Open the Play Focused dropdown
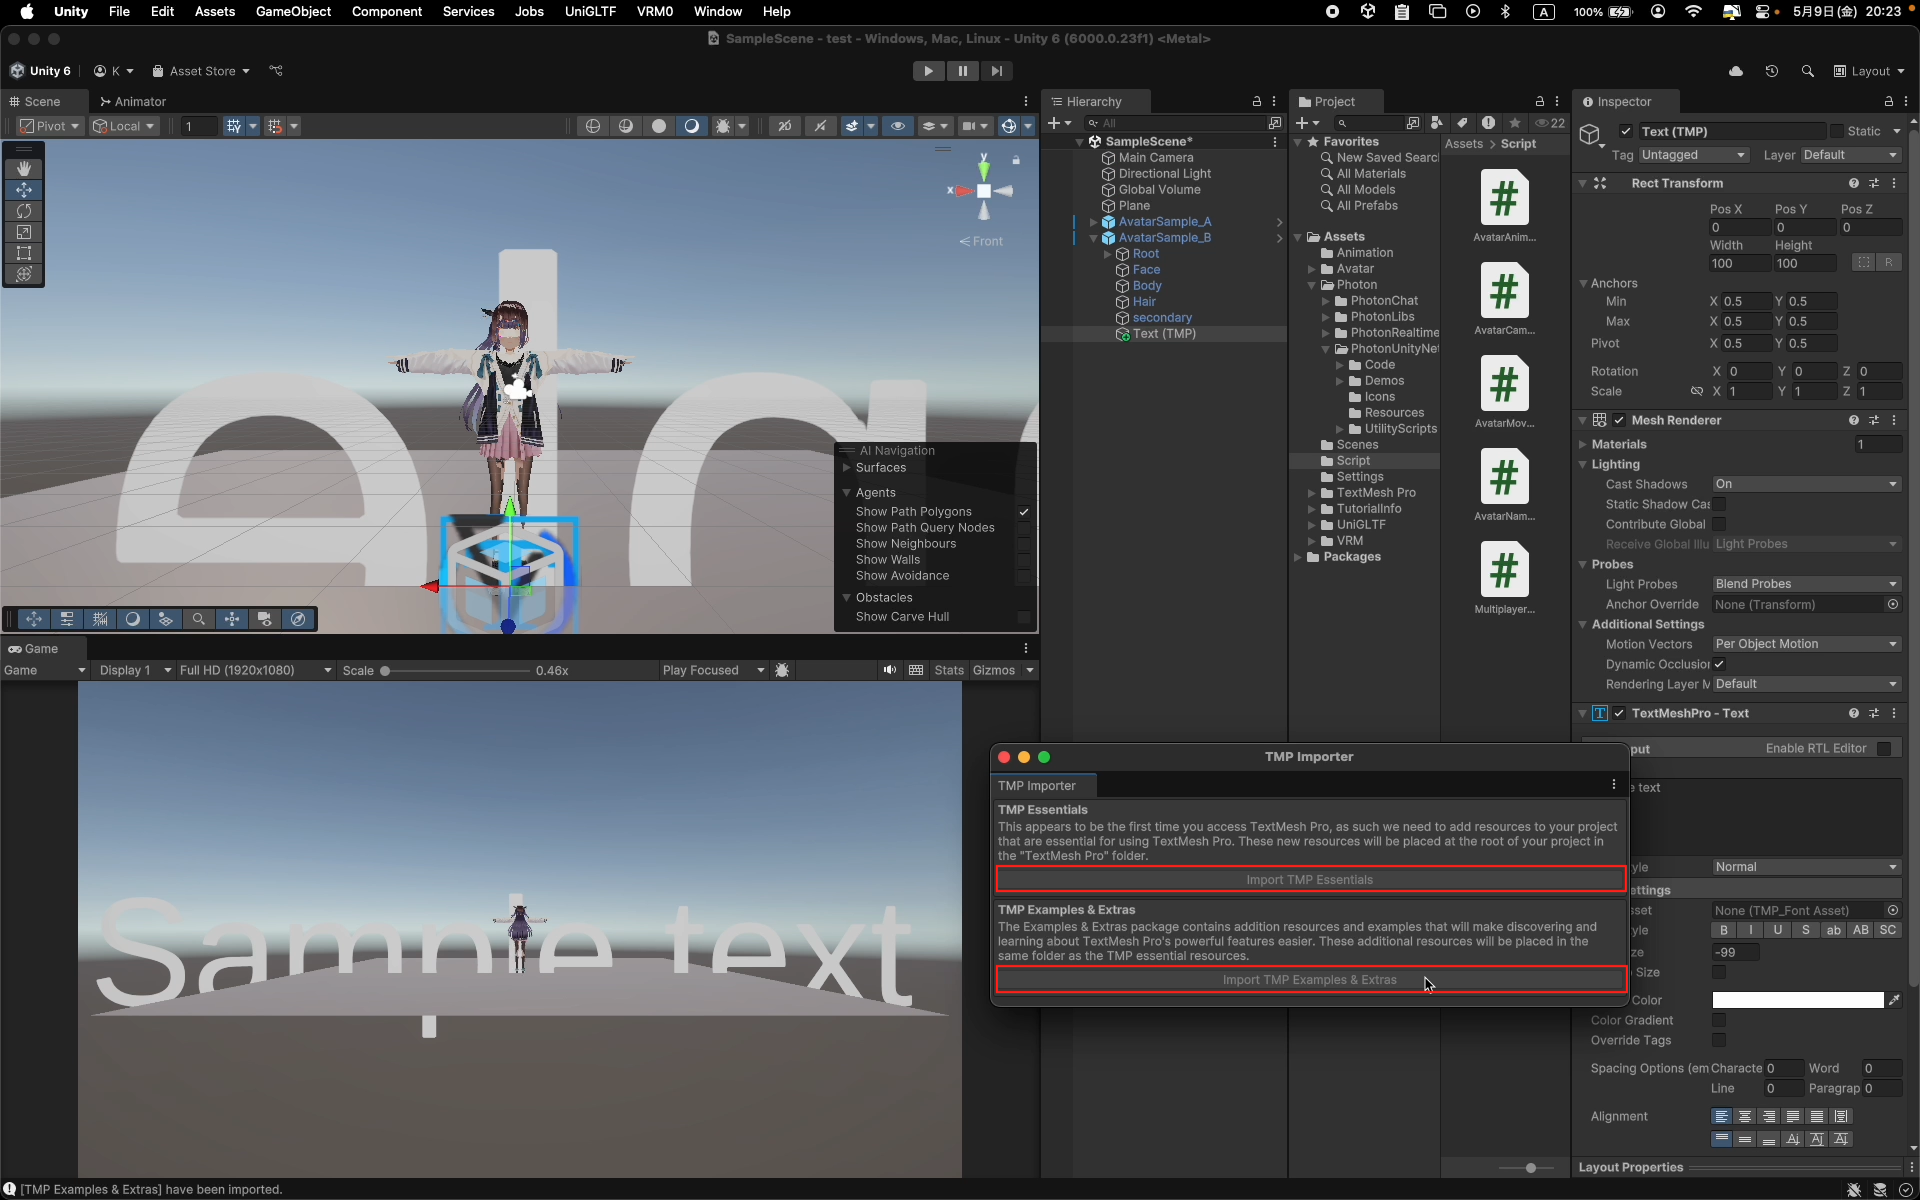The image size is (1920, 1200). (x=713, y=670)
